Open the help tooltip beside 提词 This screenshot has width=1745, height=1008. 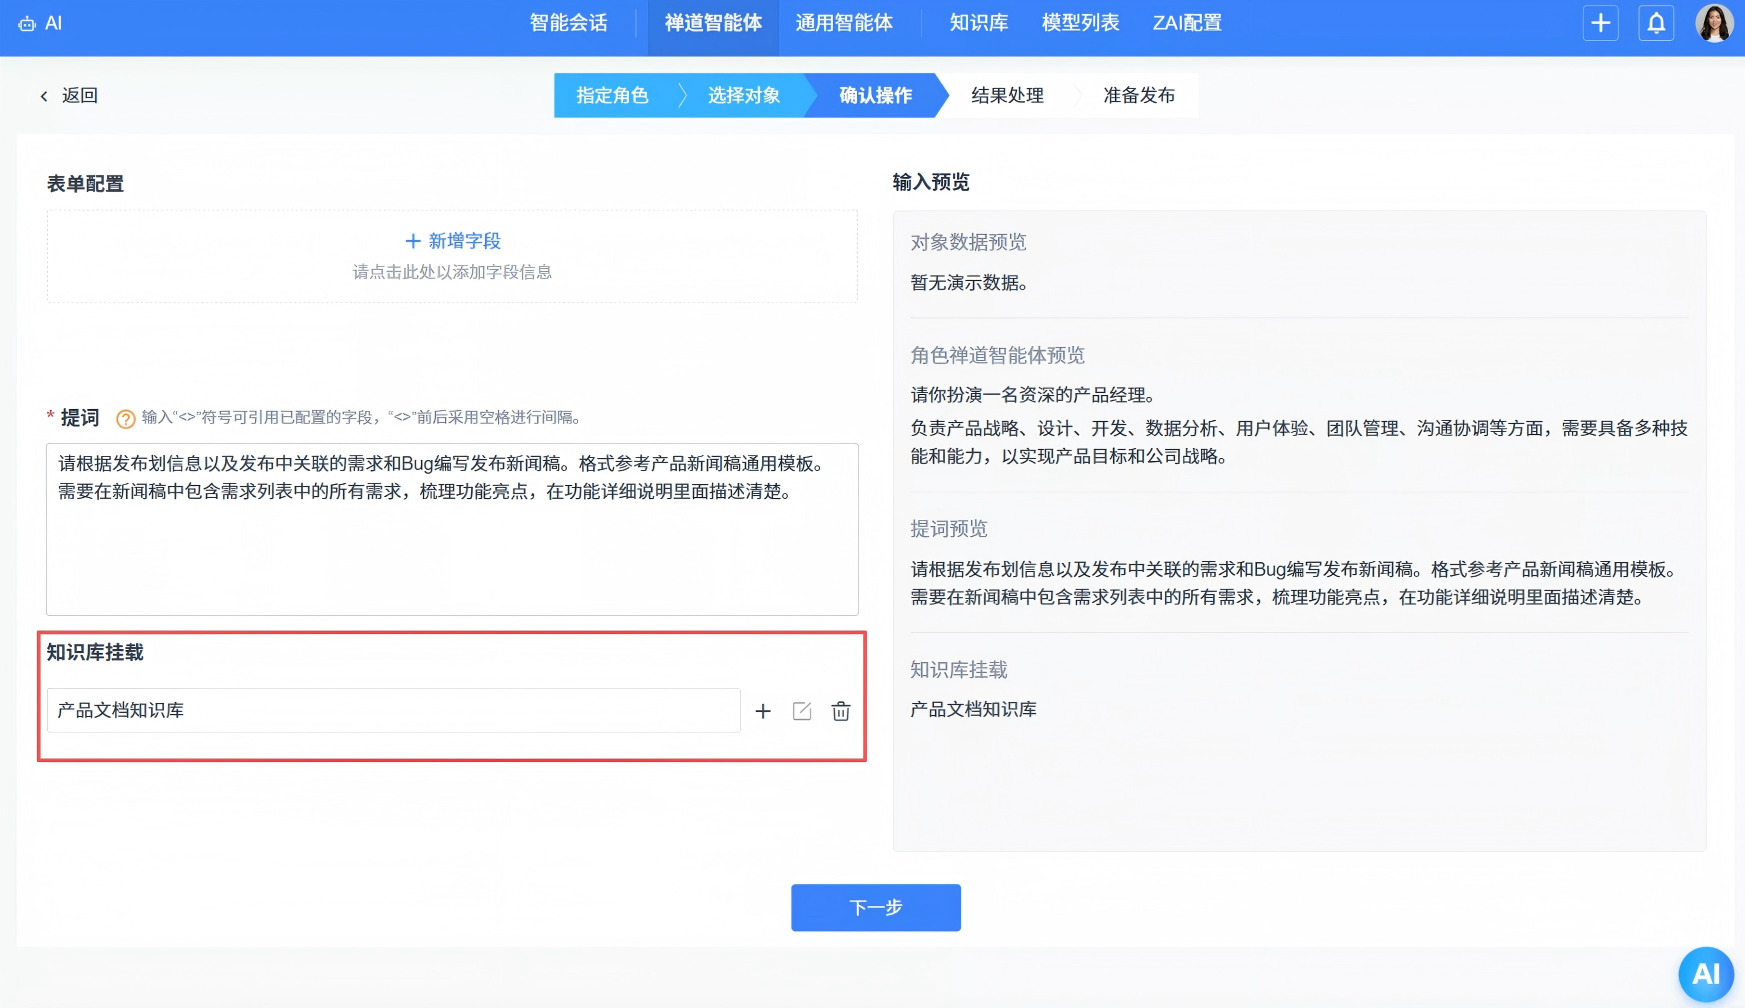126,418
